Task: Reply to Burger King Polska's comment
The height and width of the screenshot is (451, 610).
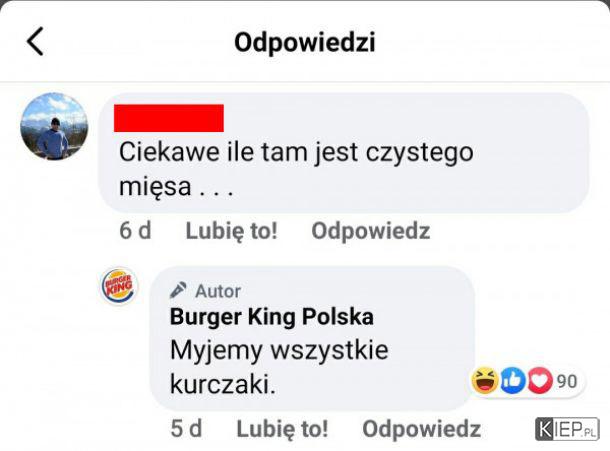Action: click(422, 429)
